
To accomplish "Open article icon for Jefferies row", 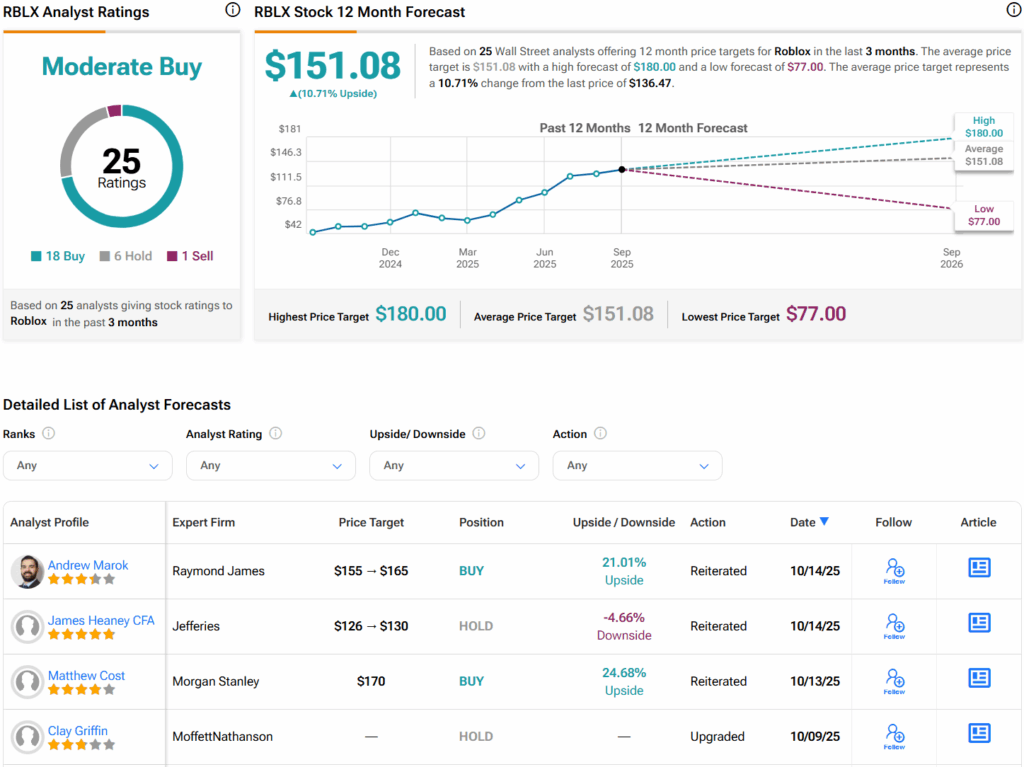I will [979, 623].
